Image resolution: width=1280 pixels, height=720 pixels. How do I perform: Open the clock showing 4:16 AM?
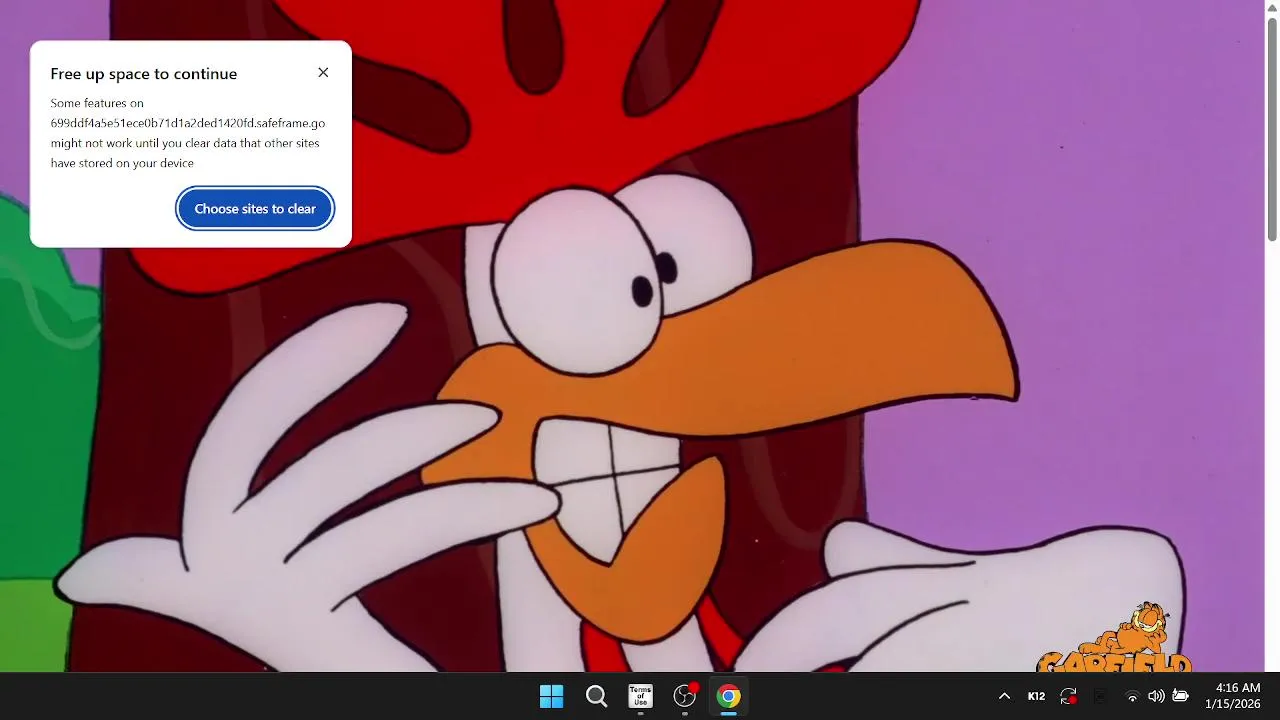[1233, 696]
